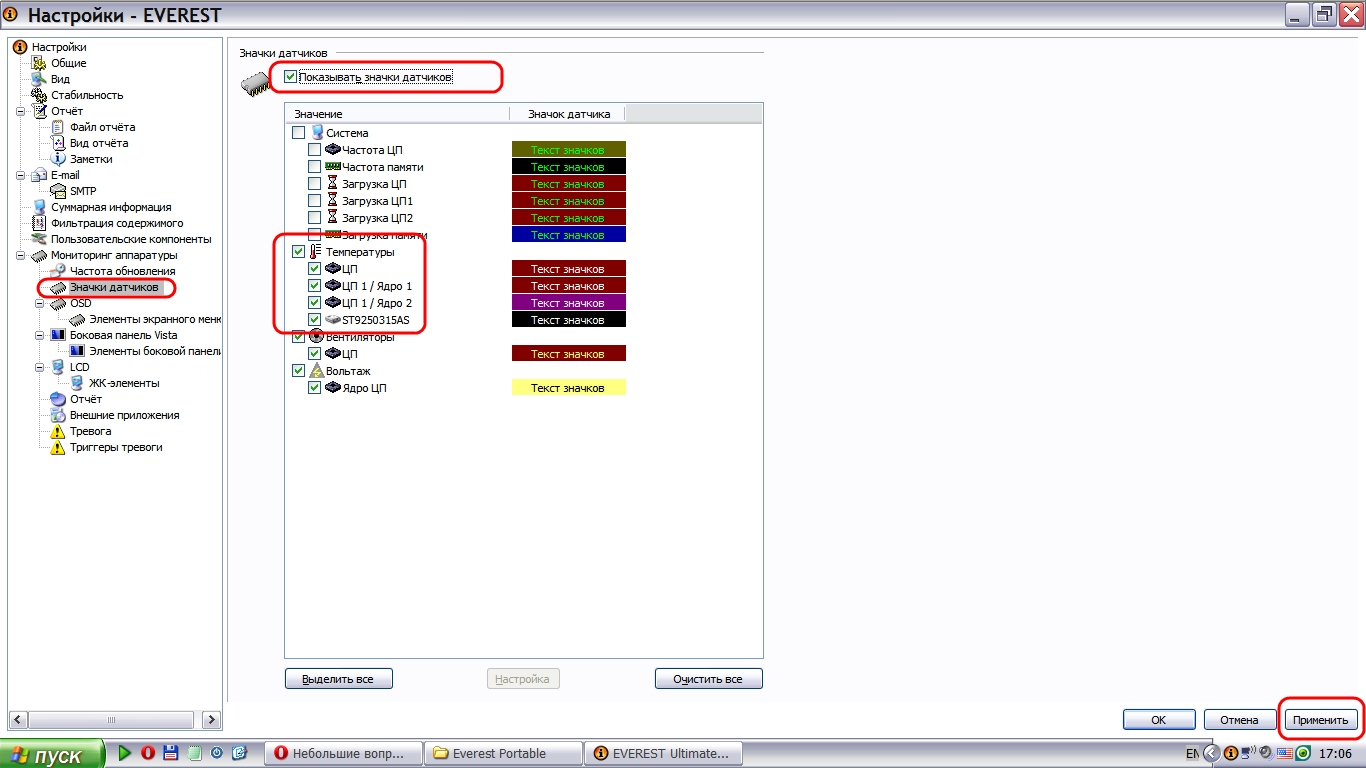
Task: Select the Значки датчиков tree item
Action: pos(114,287)
